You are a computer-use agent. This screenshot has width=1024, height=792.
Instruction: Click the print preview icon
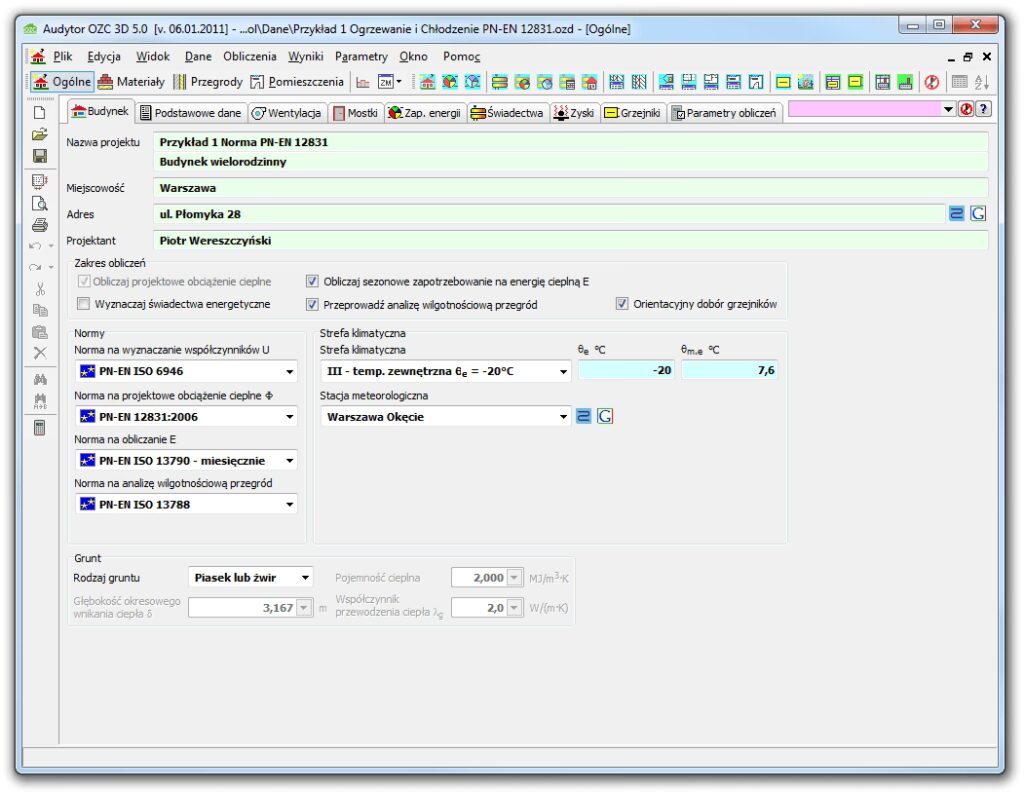pyautogui.click(x=40, y=203)
